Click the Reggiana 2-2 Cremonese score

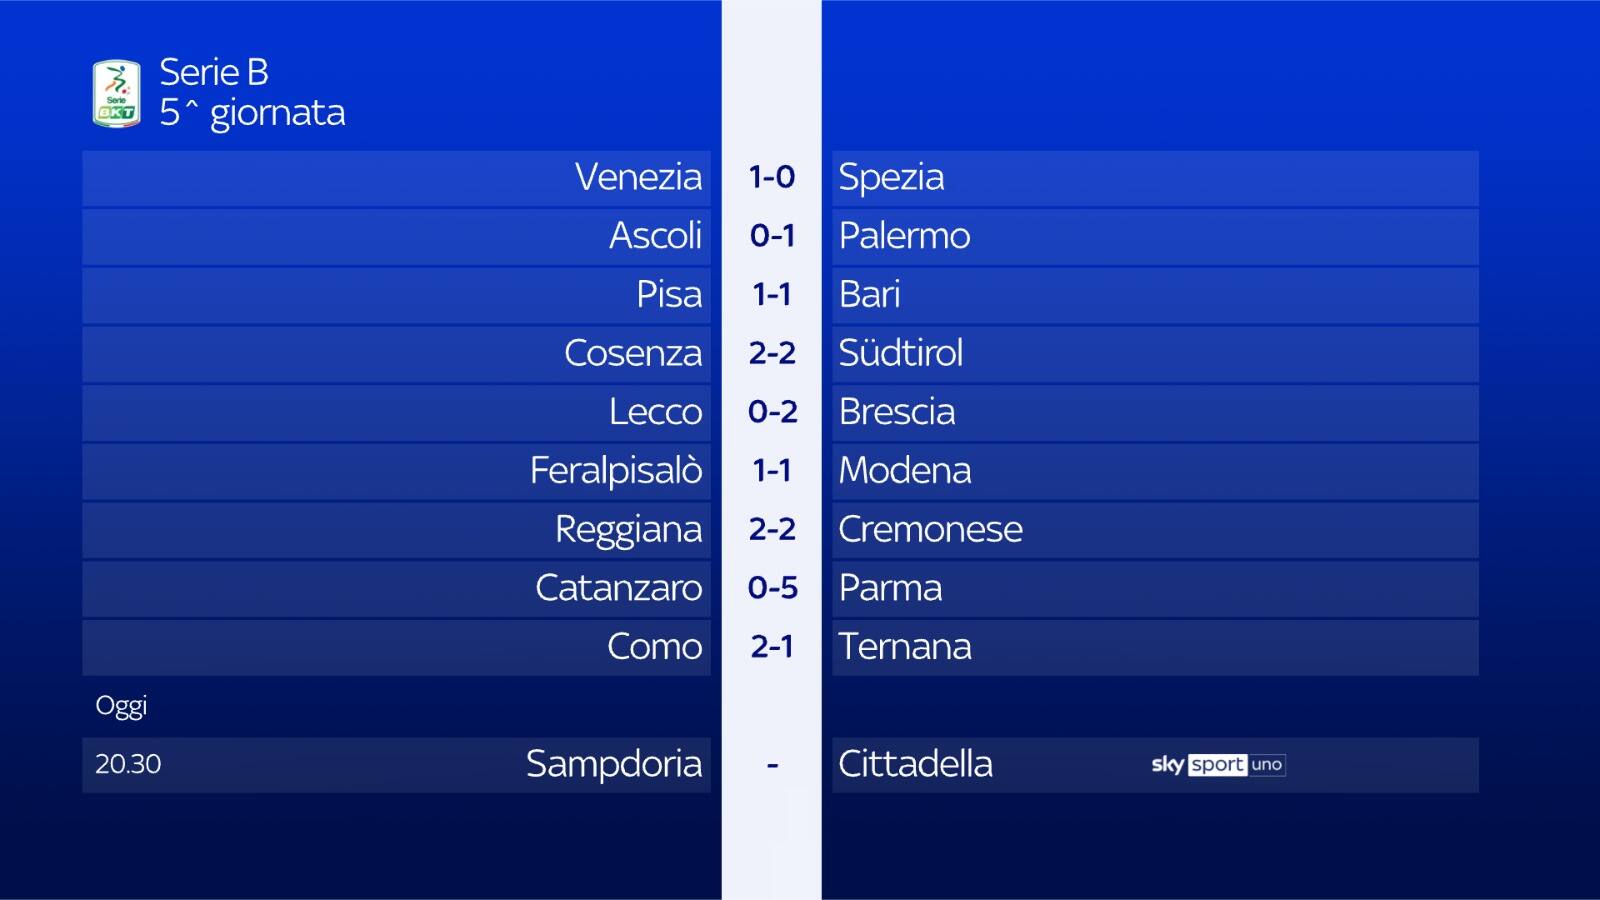772,529
